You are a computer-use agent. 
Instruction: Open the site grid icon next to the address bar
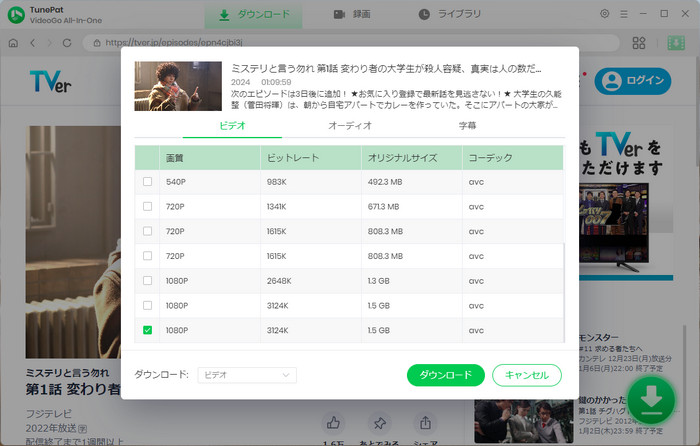tap(639, 43)
